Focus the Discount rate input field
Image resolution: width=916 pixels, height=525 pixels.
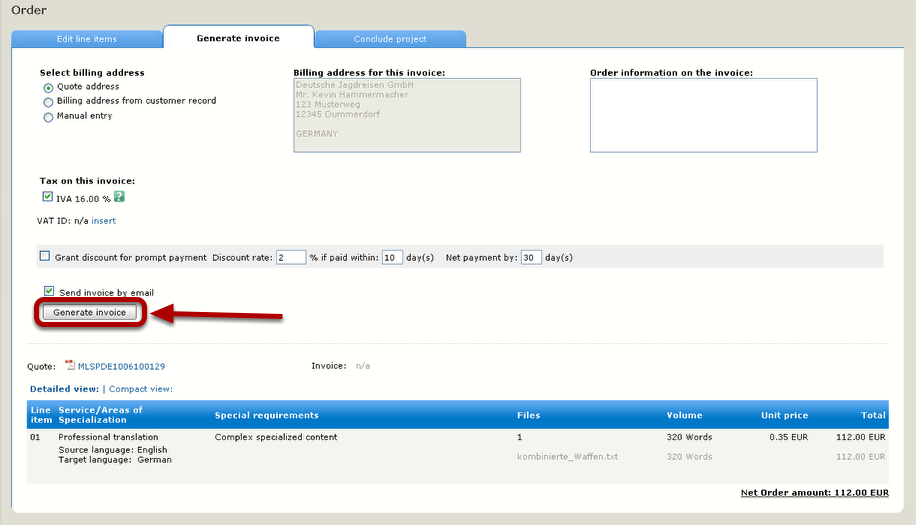tap(291, 258)
